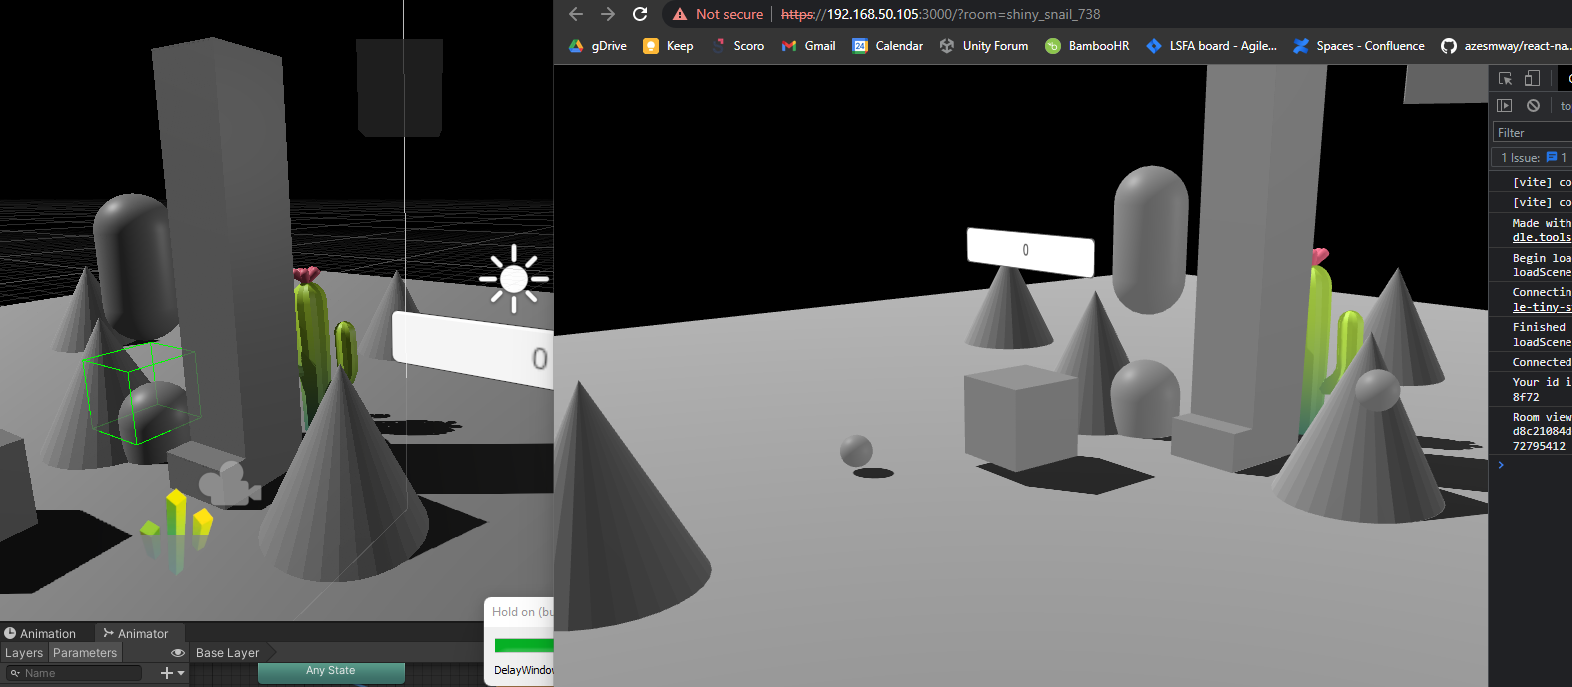1572x687 pixels.
Task: Open the 1 Issue badge
Action: click(1533, 157)
